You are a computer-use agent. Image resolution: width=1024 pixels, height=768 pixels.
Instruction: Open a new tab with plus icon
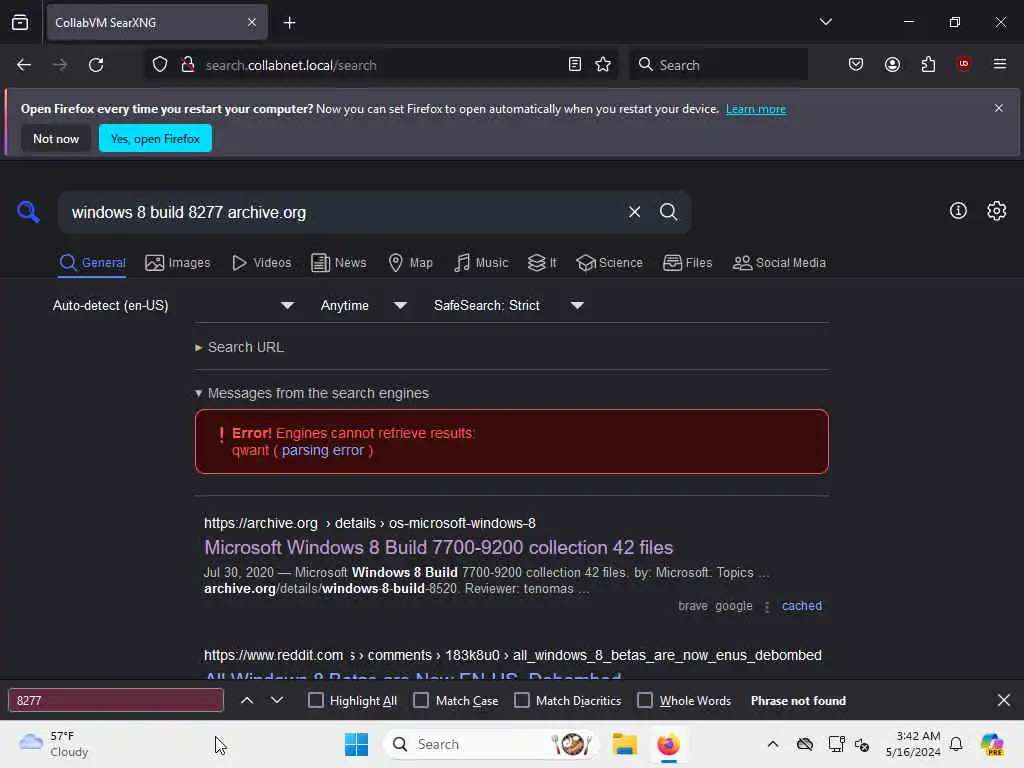[x=289, y=23]
